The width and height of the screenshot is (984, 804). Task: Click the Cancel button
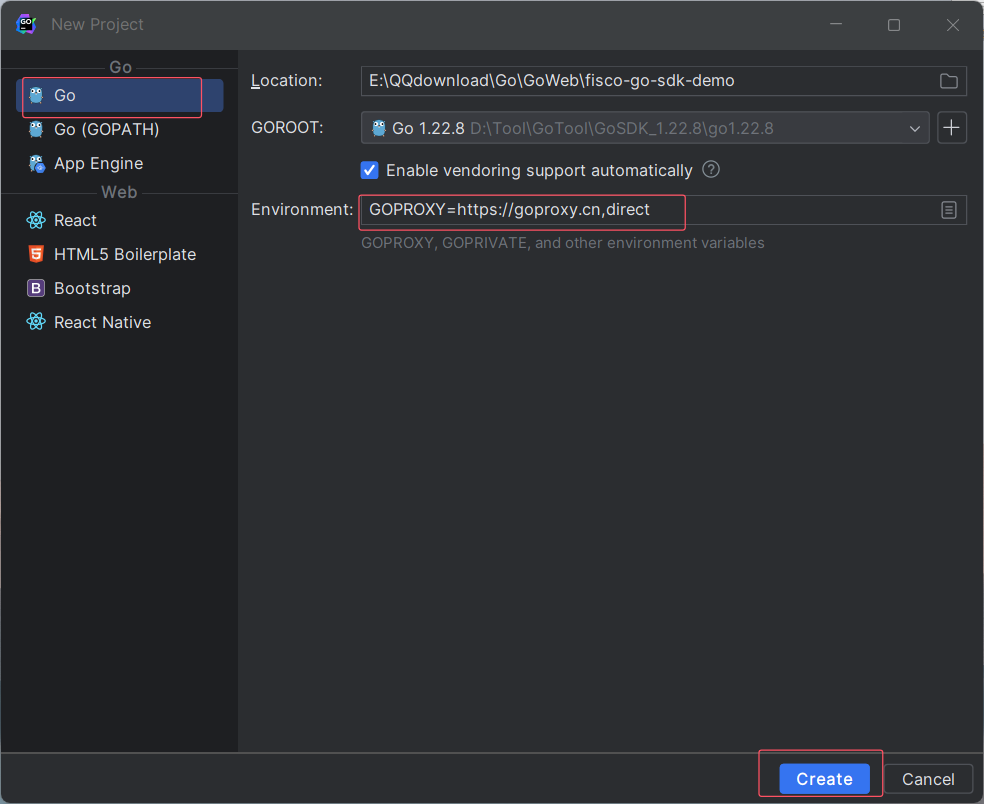928,779
